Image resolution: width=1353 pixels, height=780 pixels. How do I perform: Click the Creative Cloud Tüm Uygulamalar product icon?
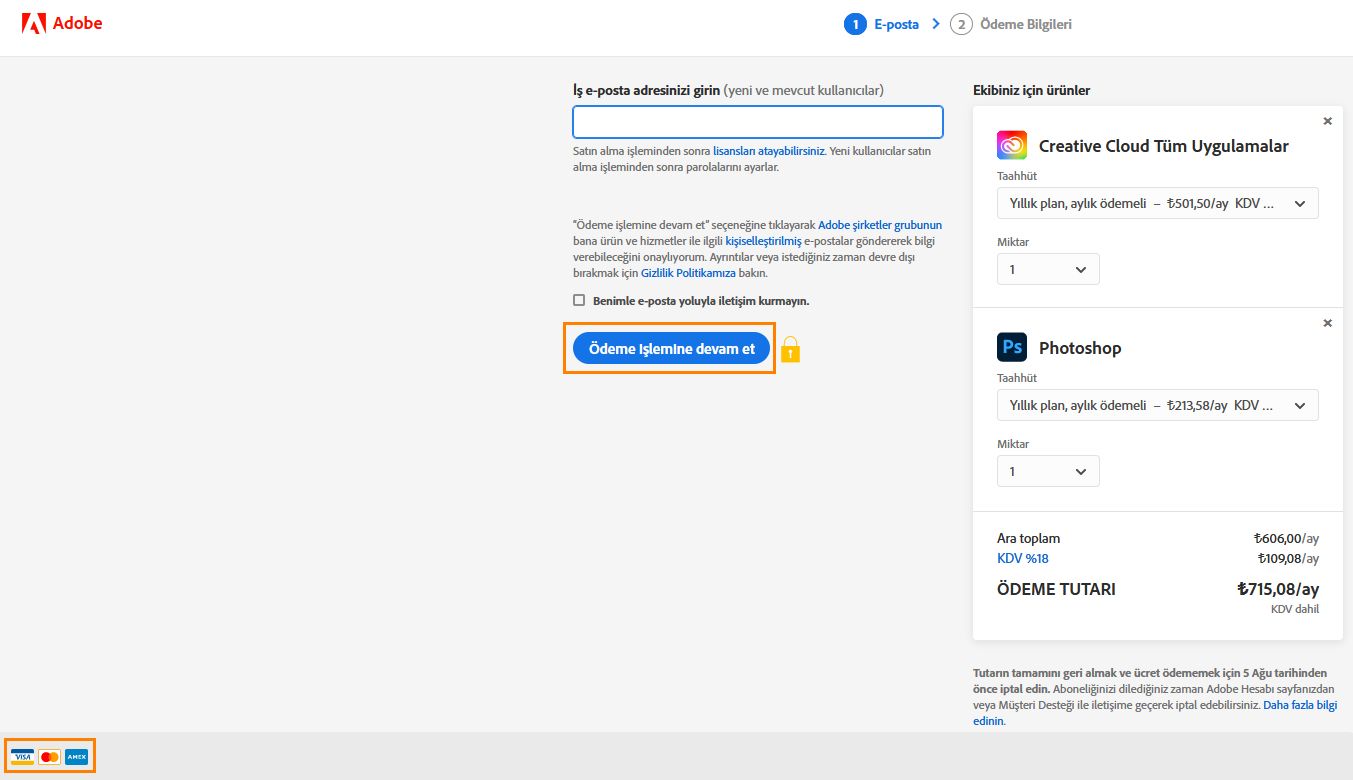1012,145
